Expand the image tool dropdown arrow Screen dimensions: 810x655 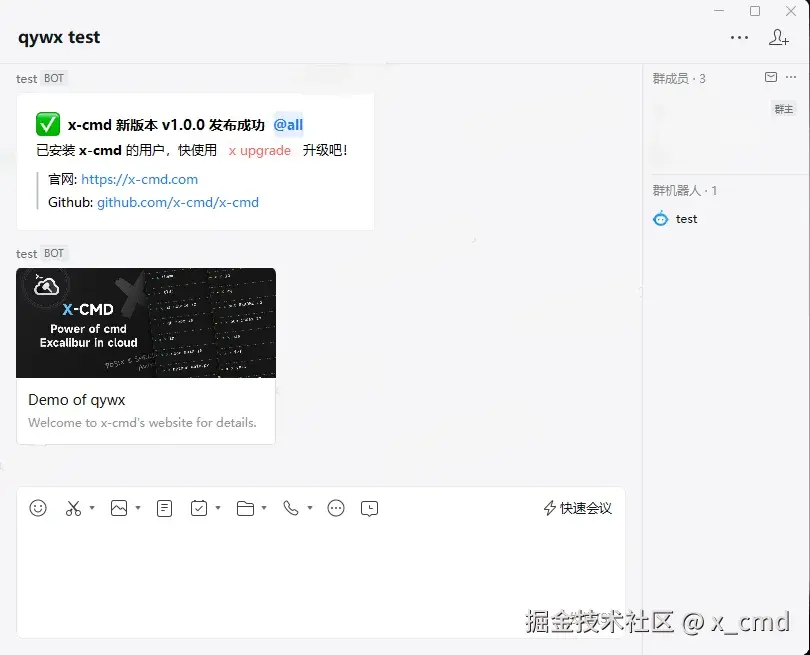pos(138,508)
